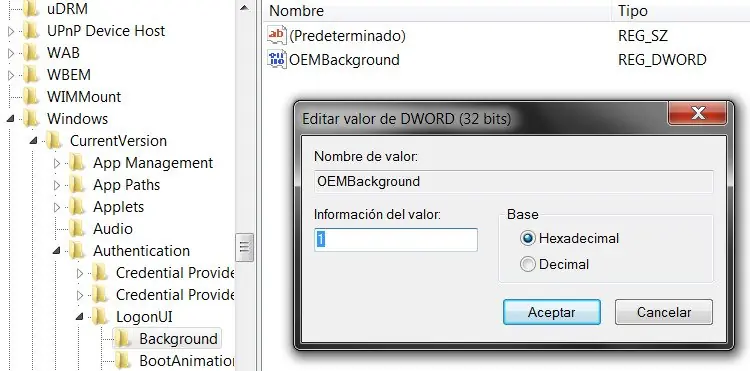750x371 pixels.
Task: Select the WBEM key label
Action: (68, 75)
